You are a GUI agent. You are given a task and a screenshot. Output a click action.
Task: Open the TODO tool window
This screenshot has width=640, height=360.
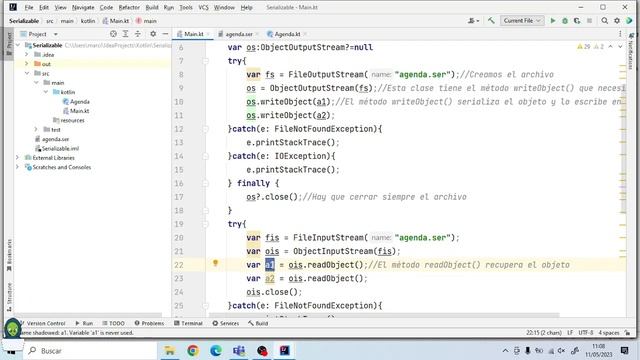(x=113, y=323)
